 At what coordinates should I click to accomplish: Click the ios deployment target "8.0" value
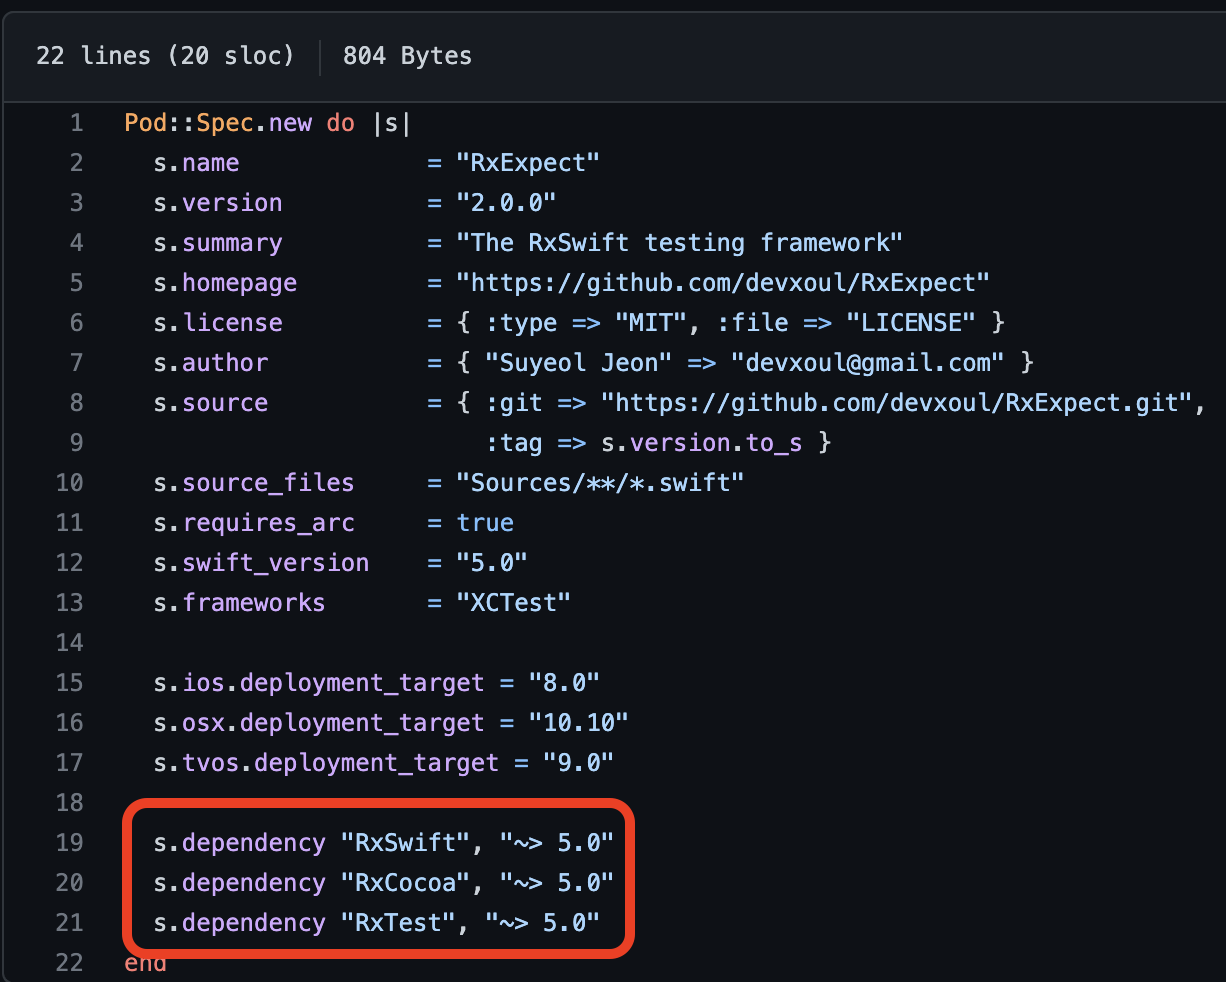564,683
